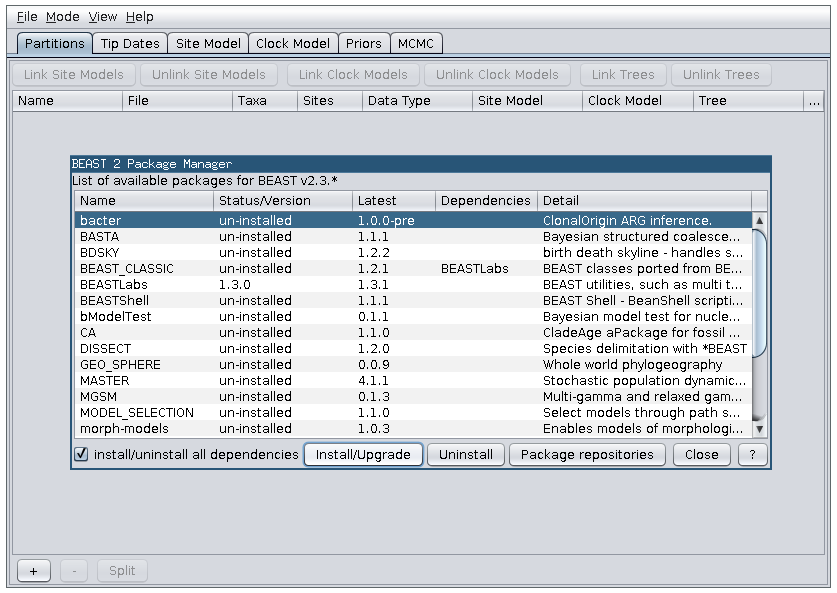Open the View menu
The width and height of the screenshot is (837, 593).
coord(102,17)
